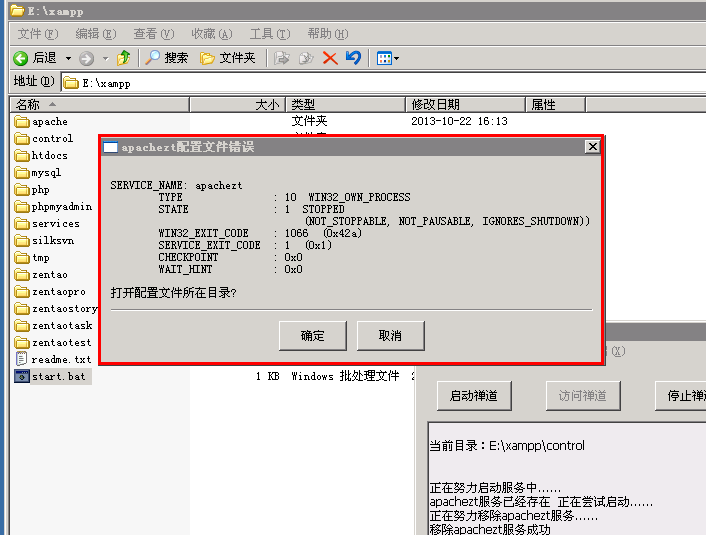Click the 当前目录：E:\xampp\control log line

coord(507,445)
